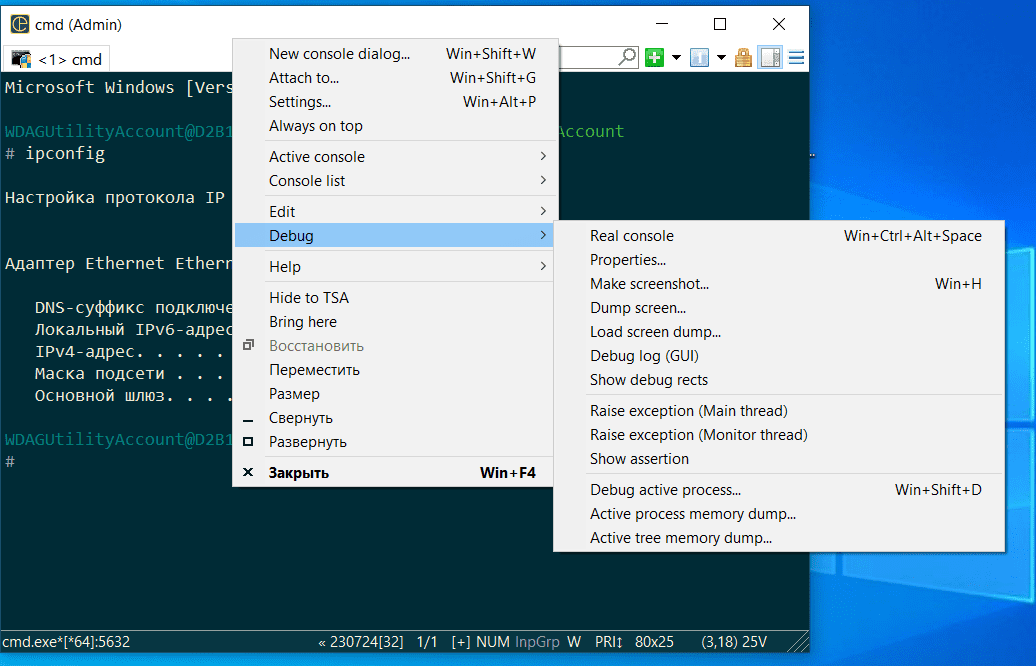Open Settings... from the menu
This screenshot has width=1036, height=666.
(395, 102)
